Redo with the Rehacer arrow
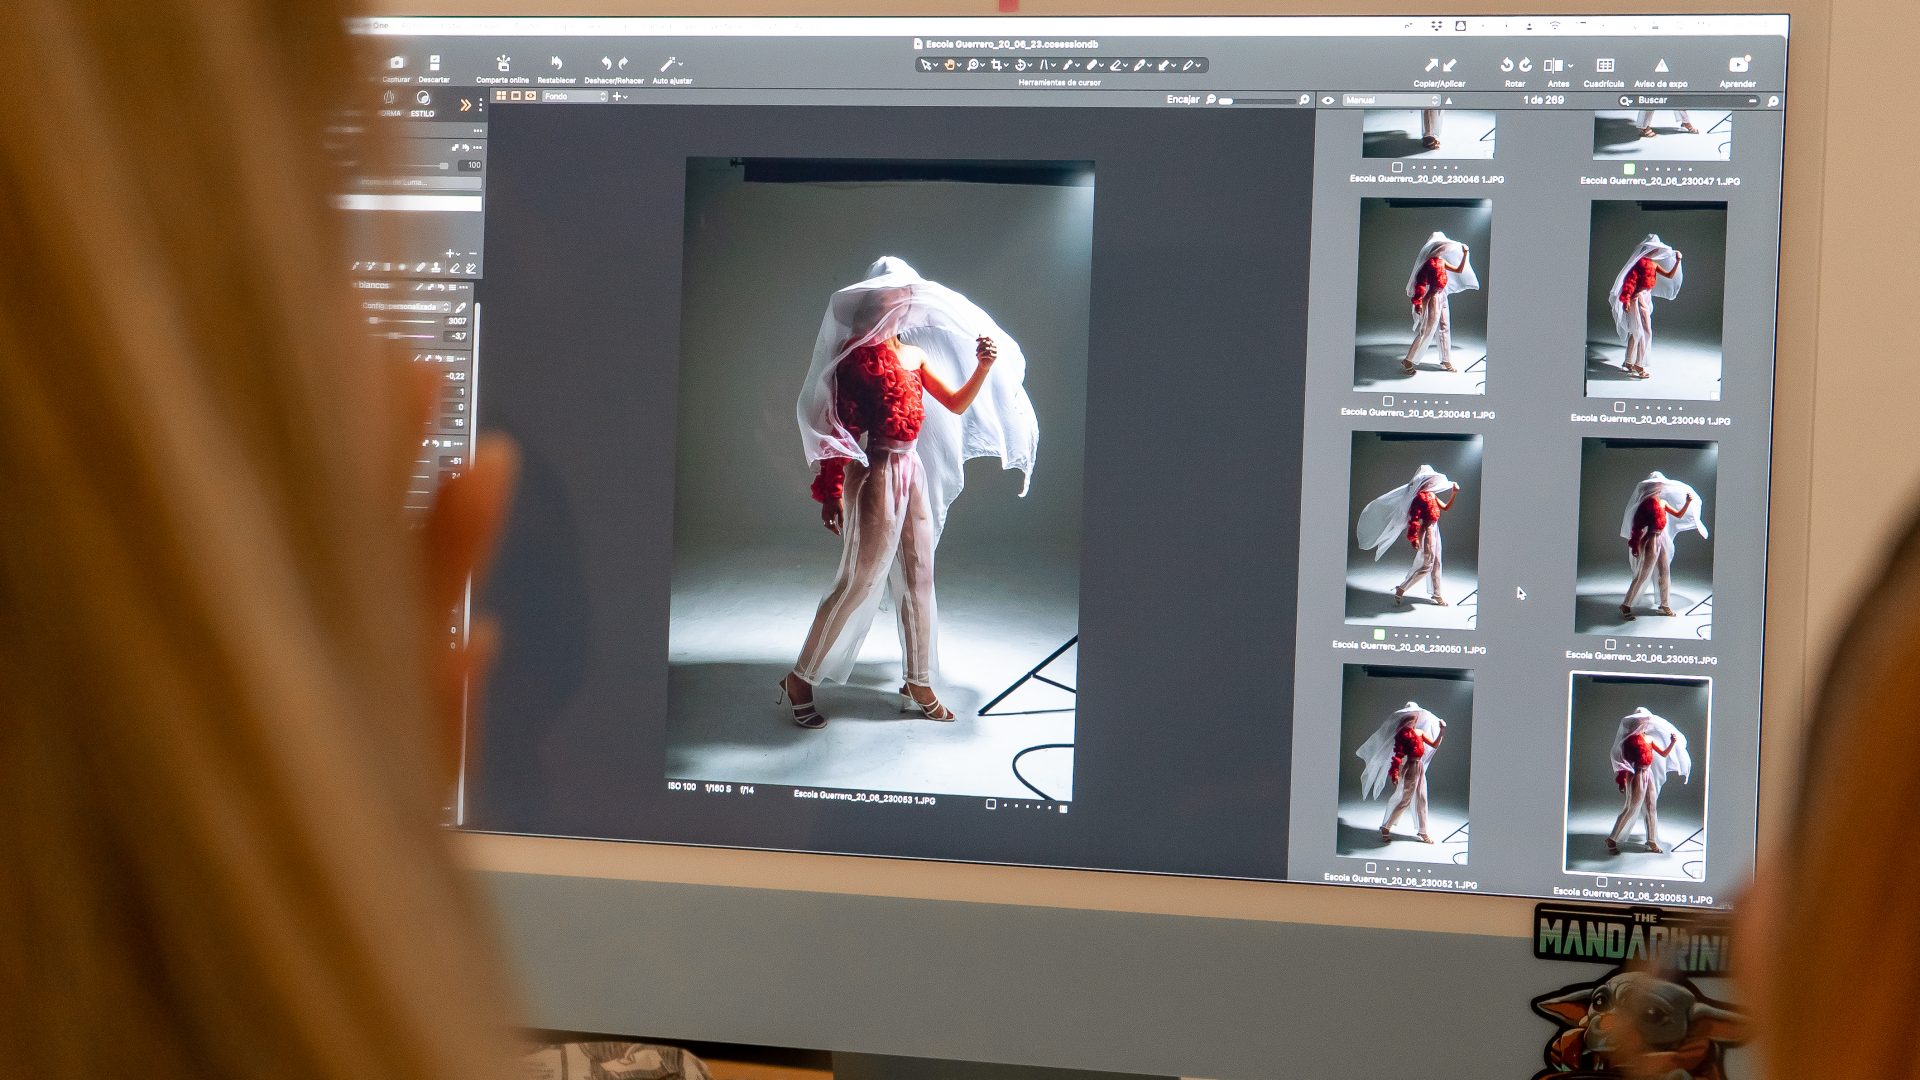 coord(623,63)
